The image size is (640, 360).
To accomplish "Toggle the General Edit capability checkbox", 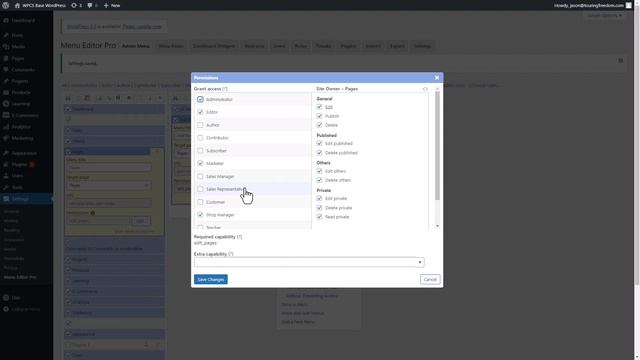I will 319,107.
